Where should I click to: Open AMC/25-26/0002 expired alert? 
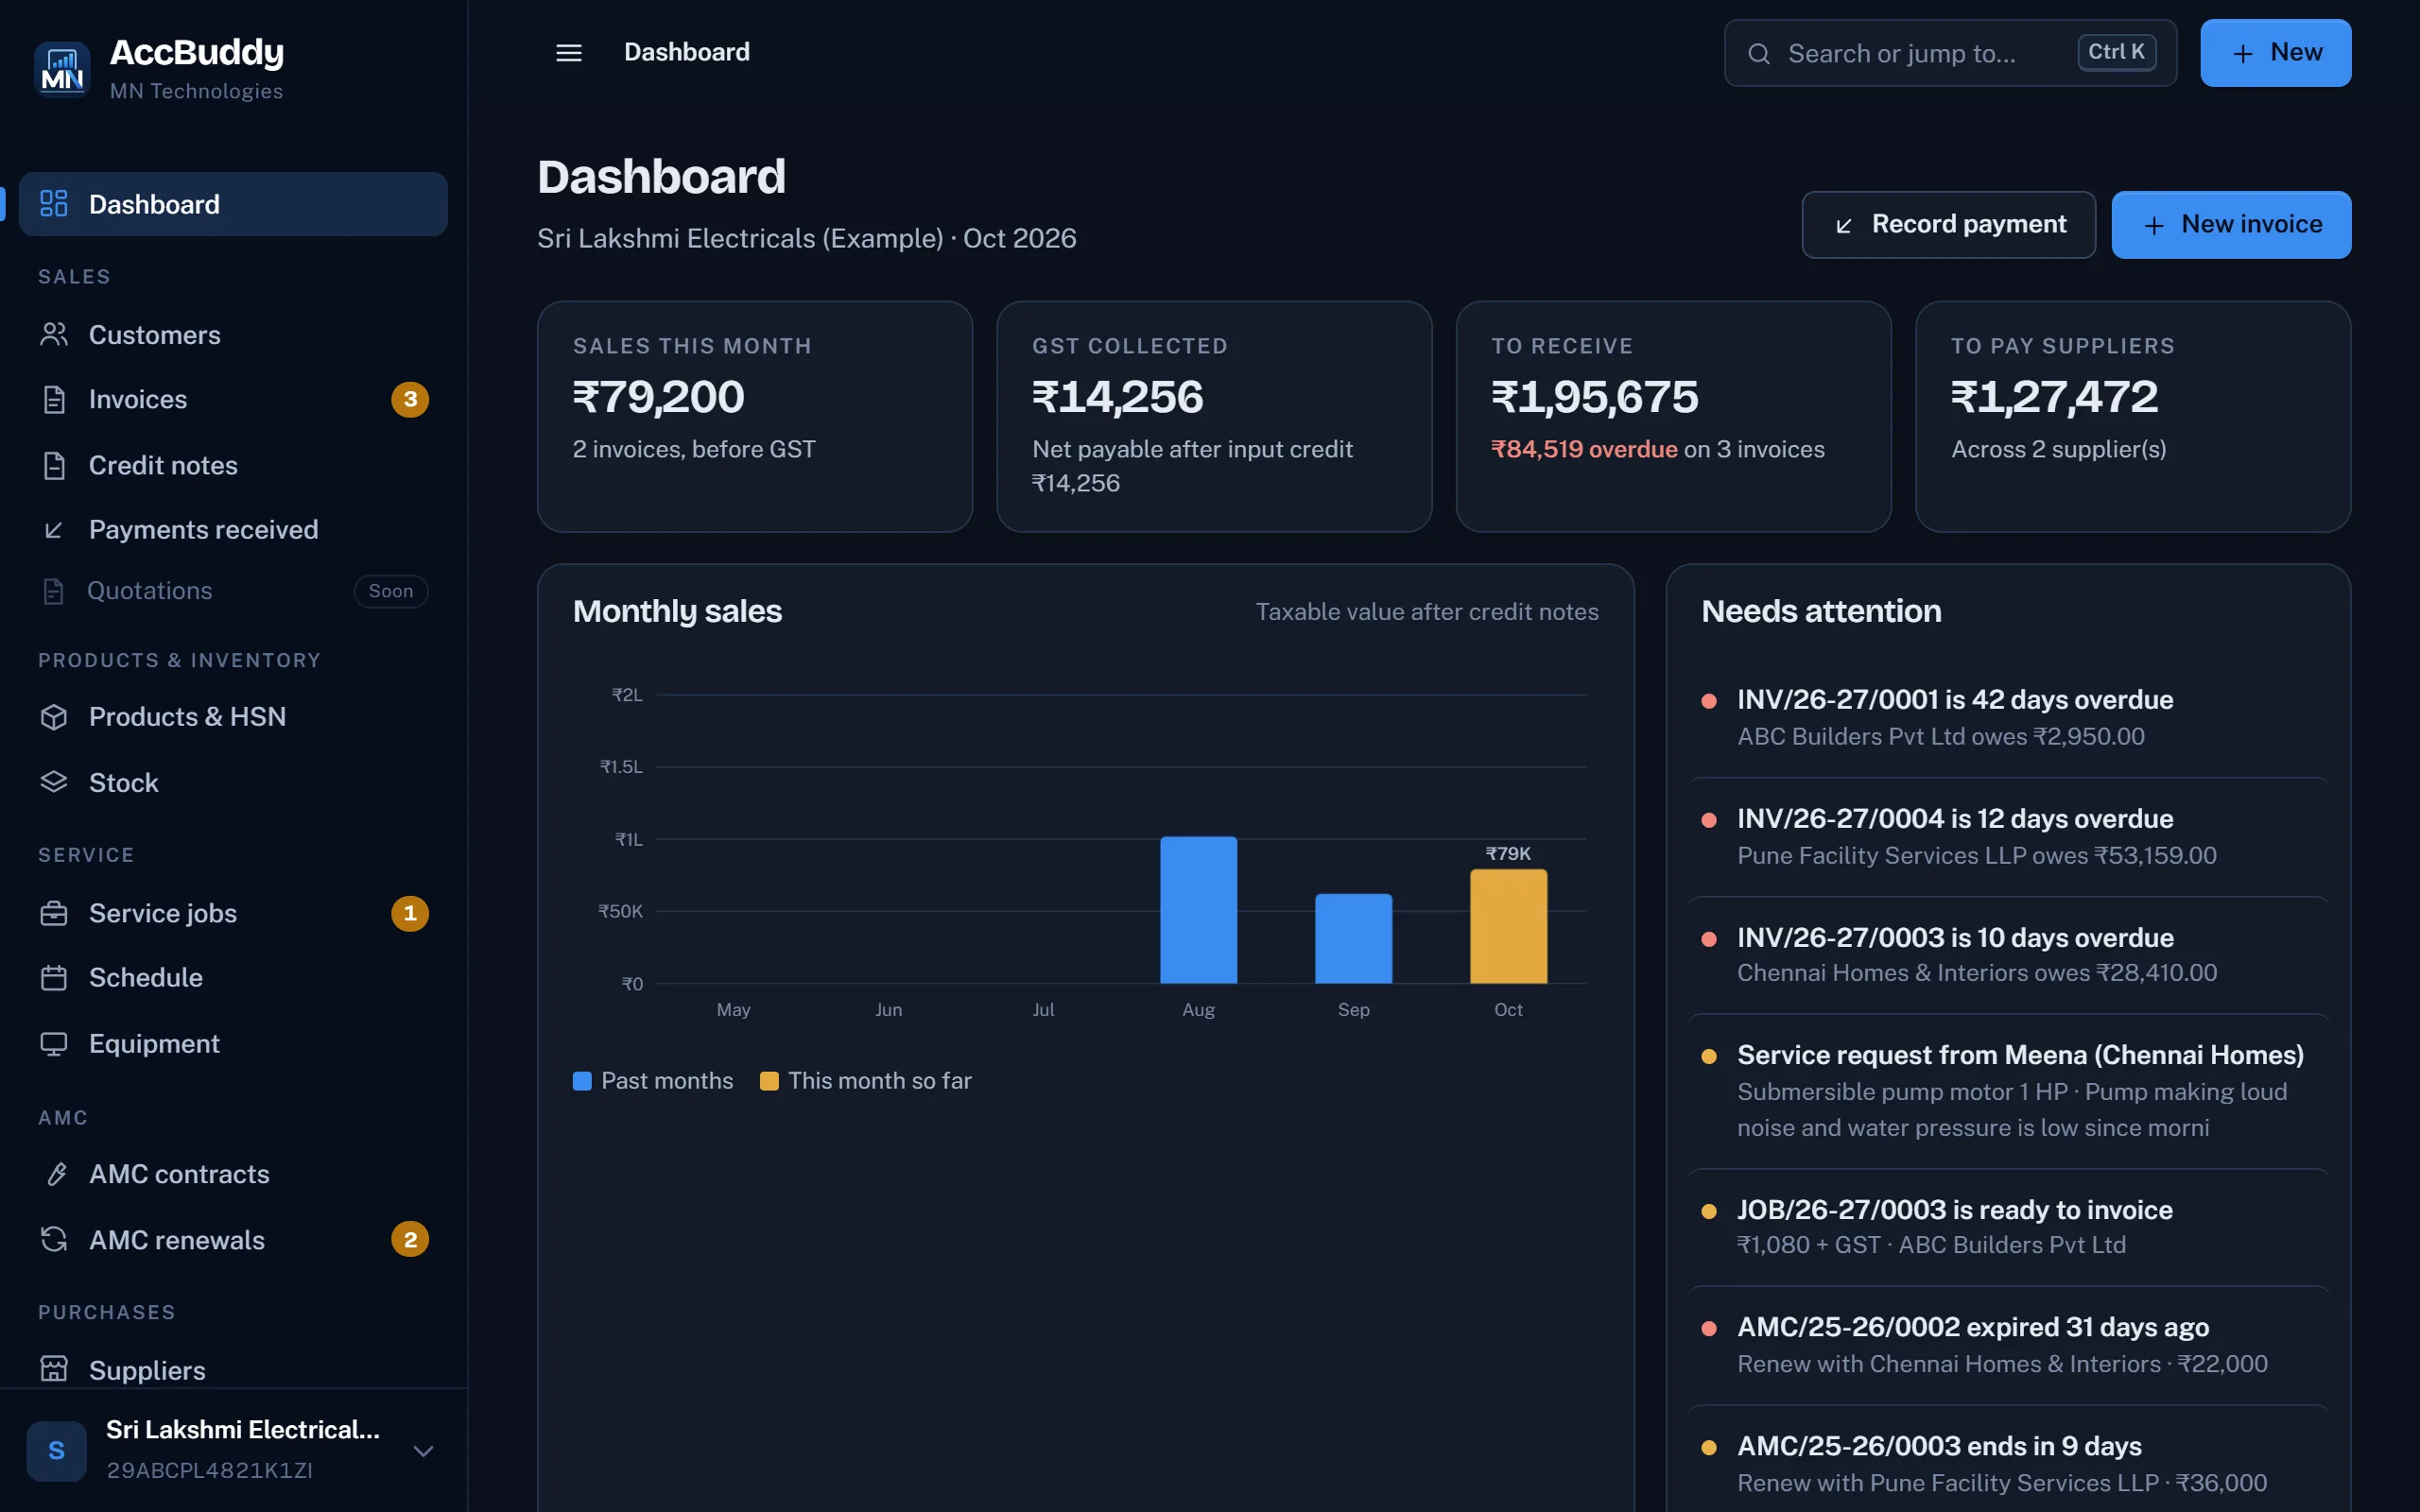(2008, 1346)
